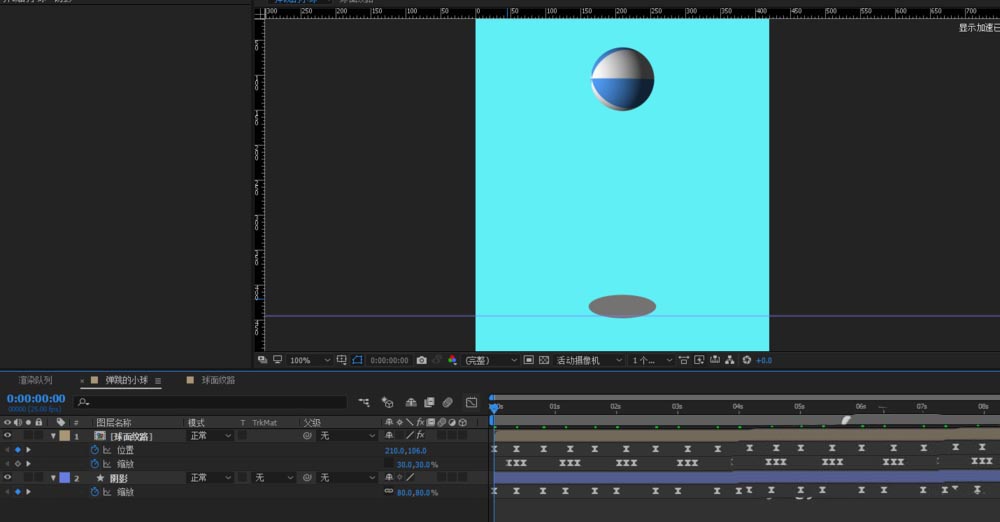Collapse the 球面纹路 layer properties
Screen dimensions: 1000x522
click(x=54, y=436)
